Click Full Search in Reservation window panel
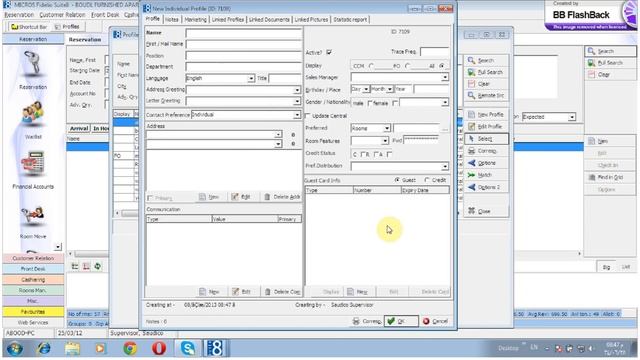Screen dimensions: 640x360 click(610, 63)
